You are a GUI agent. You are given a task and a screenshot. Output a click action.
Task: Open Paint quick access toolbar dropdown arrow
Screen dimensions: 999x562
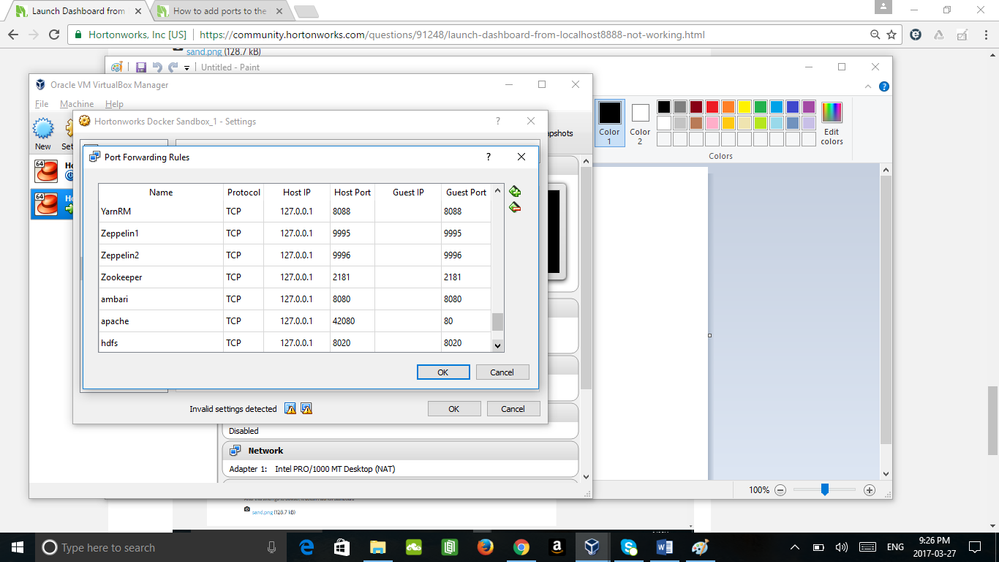point(187,68)
